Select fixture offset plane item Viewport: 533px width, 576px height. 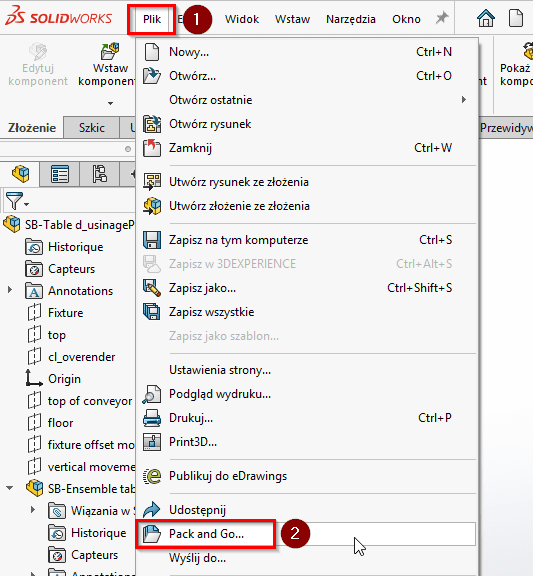tap(81, 445)
